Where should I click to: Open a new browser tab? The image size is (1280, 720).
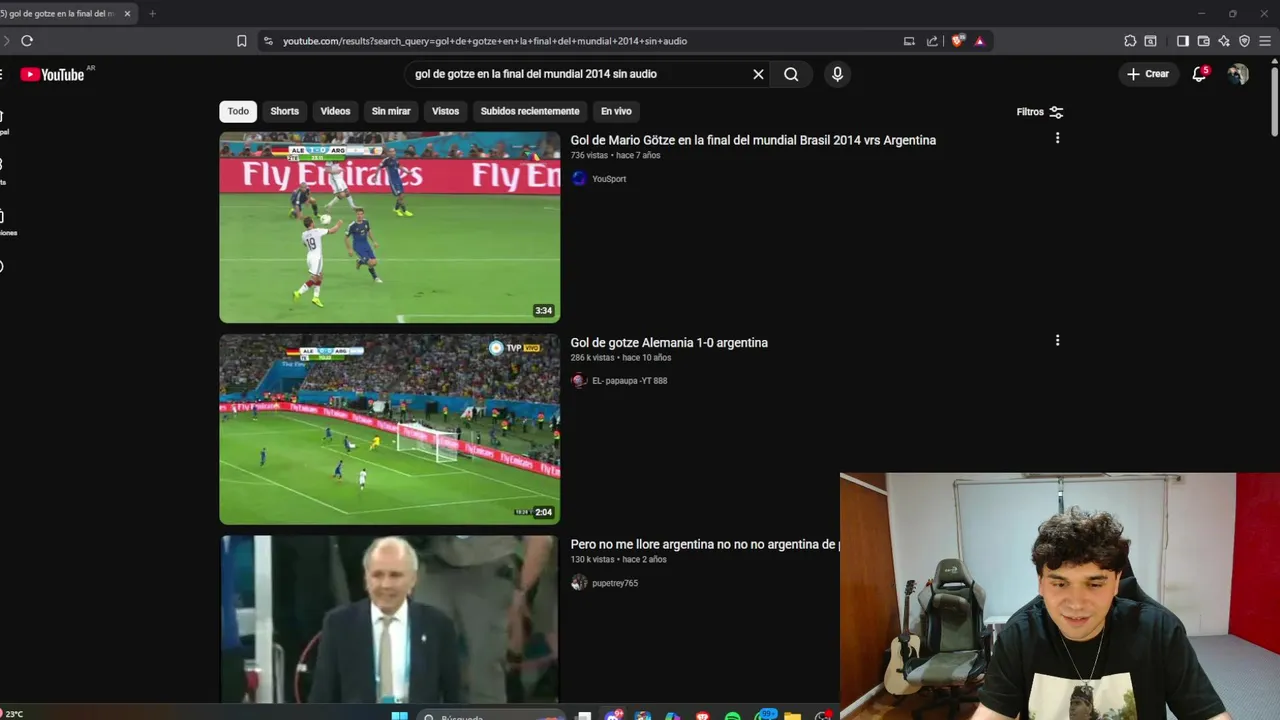pyautogui.click(x=152, y=14)
